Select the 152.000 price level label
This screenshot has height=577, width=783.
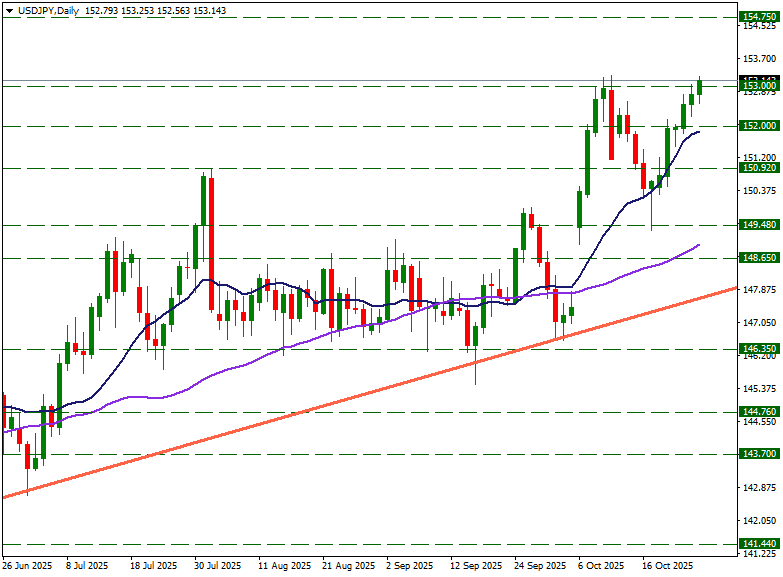click(759, 126)
